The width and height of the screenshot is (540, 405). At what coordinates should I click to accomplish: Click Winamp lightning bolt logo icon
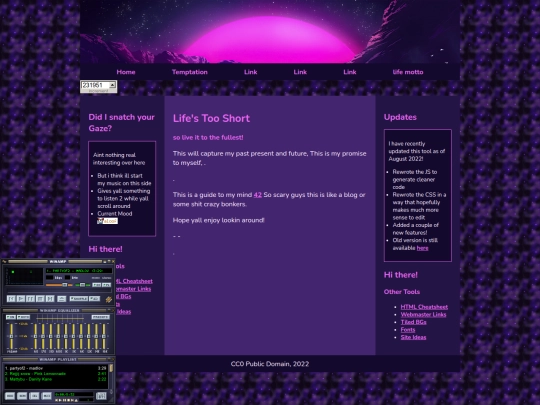click(109, 299)
